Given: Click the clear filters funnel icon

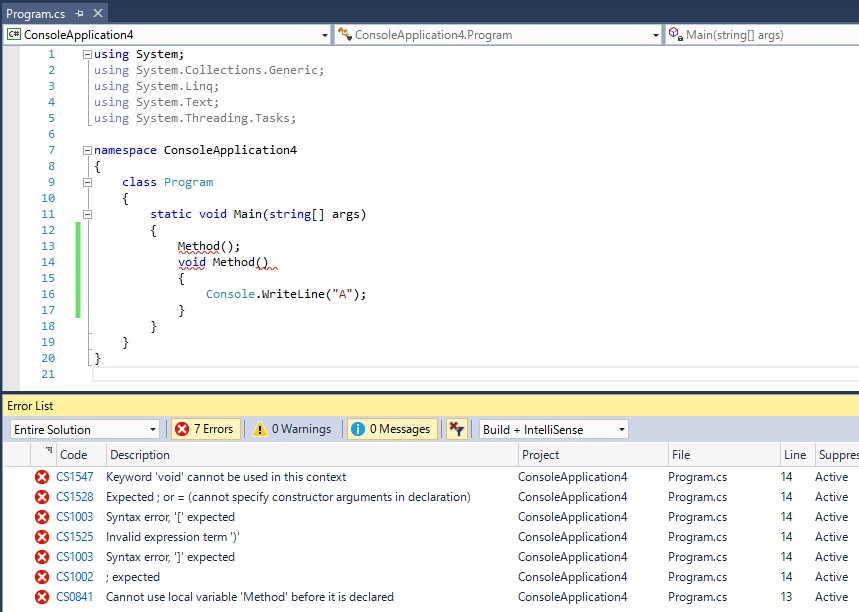Looking at the screenshot, I should point(456,429).
